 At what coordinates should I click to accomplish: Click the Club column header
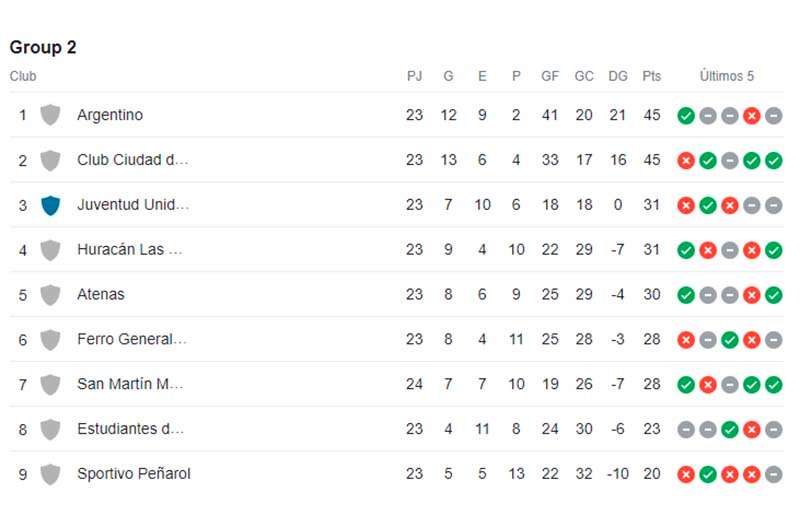(23, 76)
